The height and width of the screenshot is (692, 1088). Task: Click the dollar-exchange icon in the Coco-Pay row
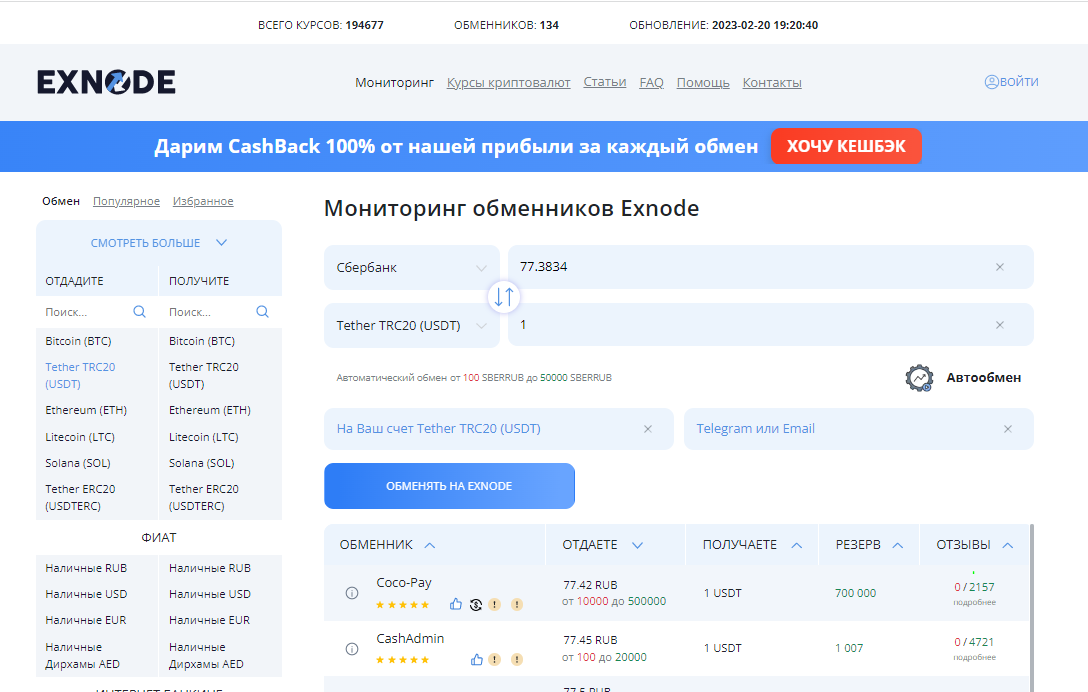pyautogui.click(x=475, y=605)
